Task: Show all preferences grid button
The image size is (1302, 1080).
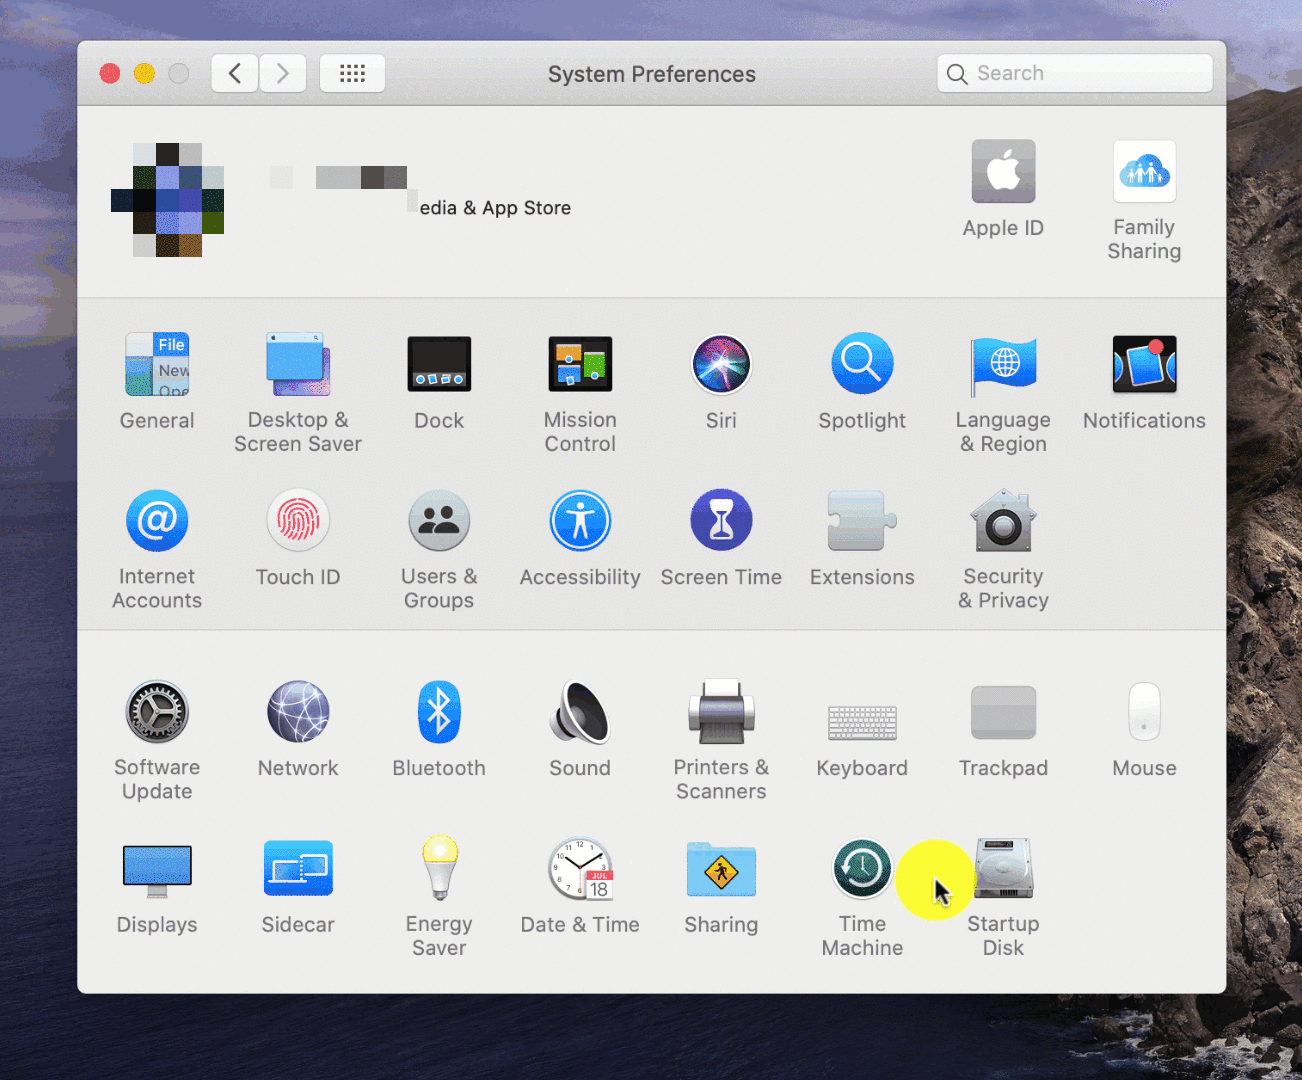Action: [352, 73]
